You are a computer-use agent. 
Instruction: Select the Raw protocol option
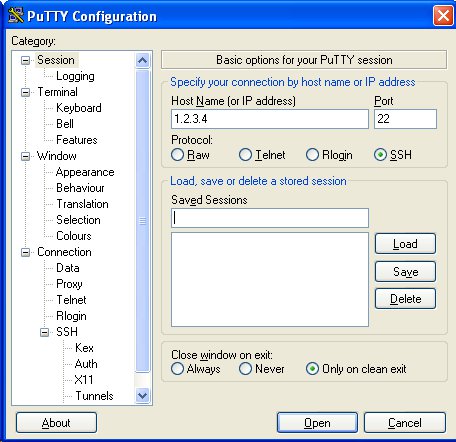pyautogui.click(x=177, y=155)
